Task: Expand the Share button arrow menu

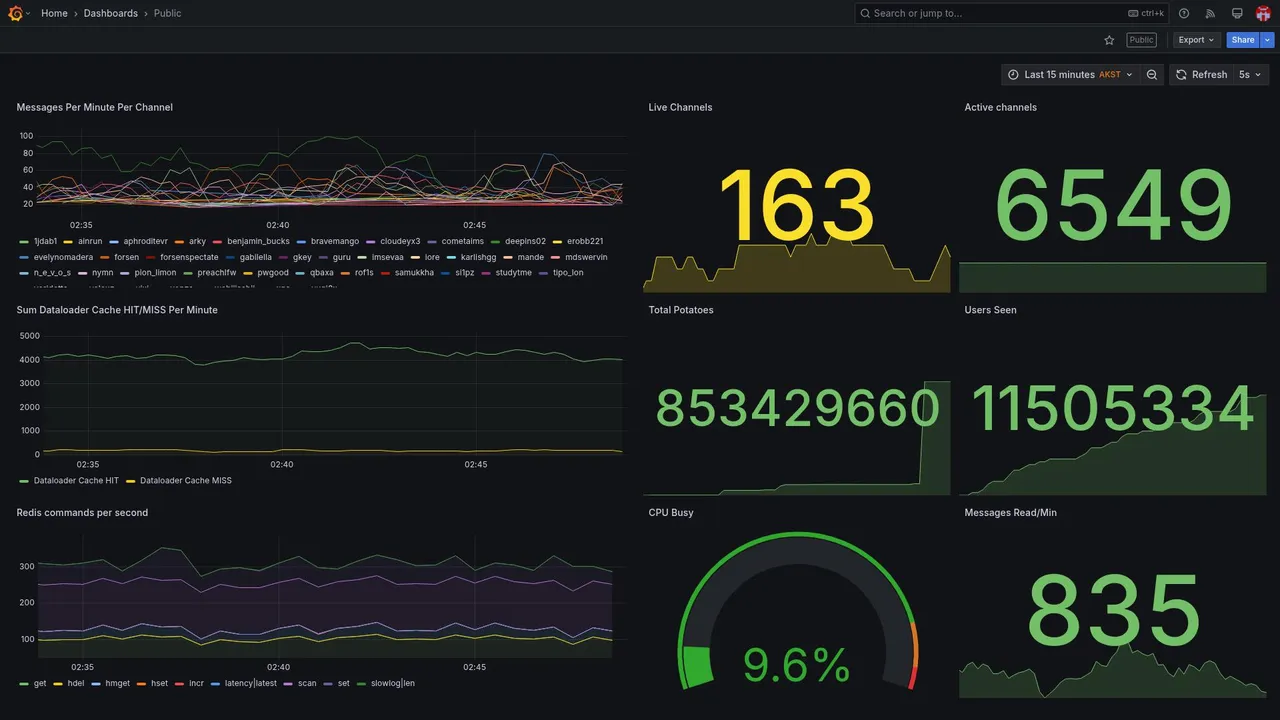Action: click(1268, 40)
